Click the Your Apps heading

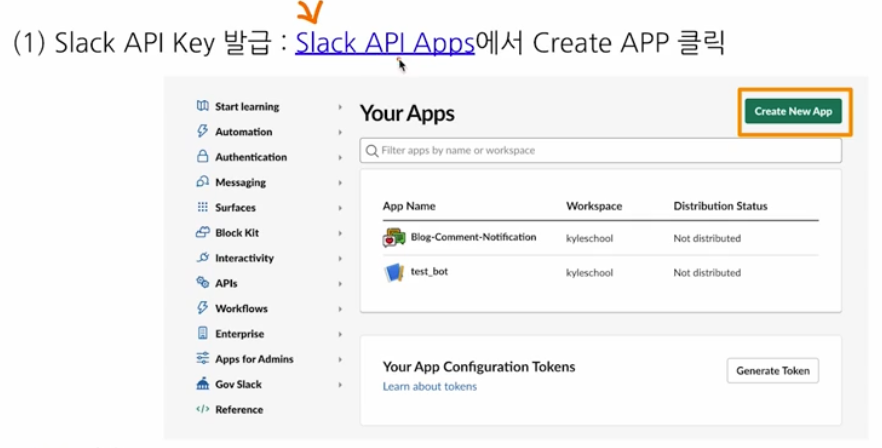click(x=407, y=114)
